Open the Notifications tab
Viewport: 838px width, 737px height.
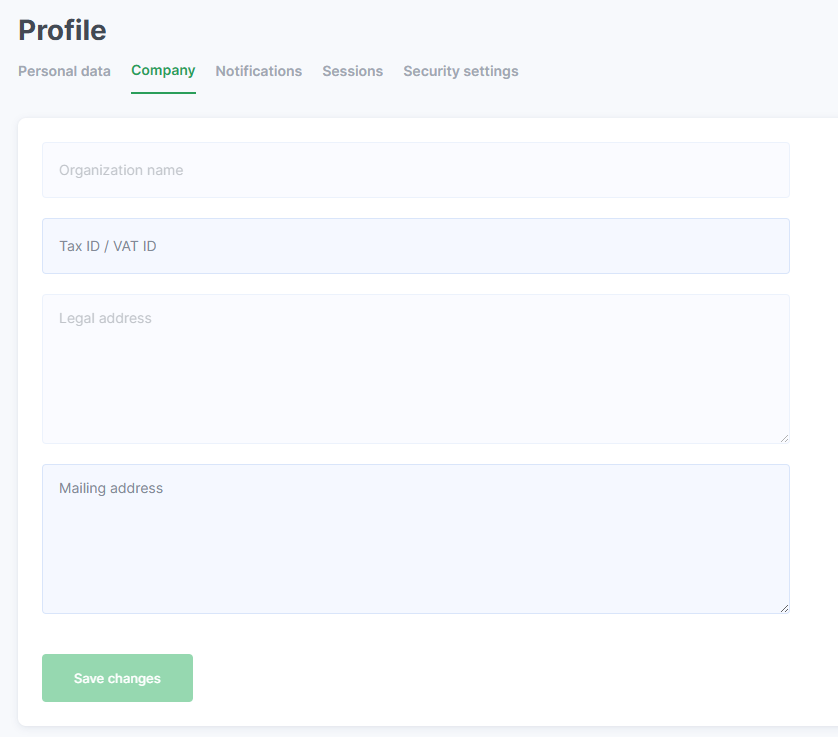pos(259,71)
